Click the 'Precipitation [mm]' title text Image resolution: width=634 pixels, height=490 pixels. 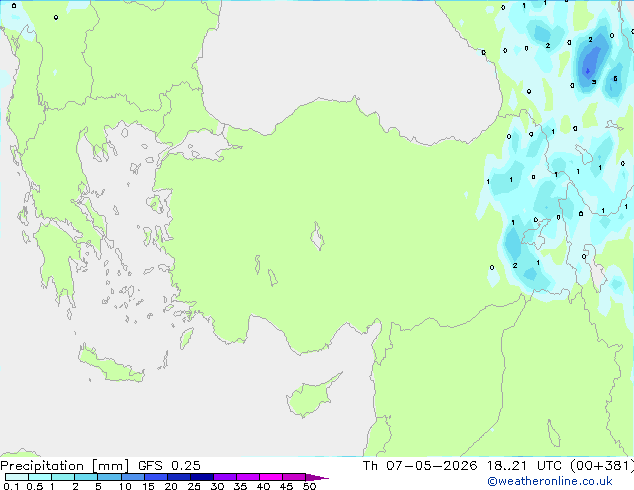point(65,466)
